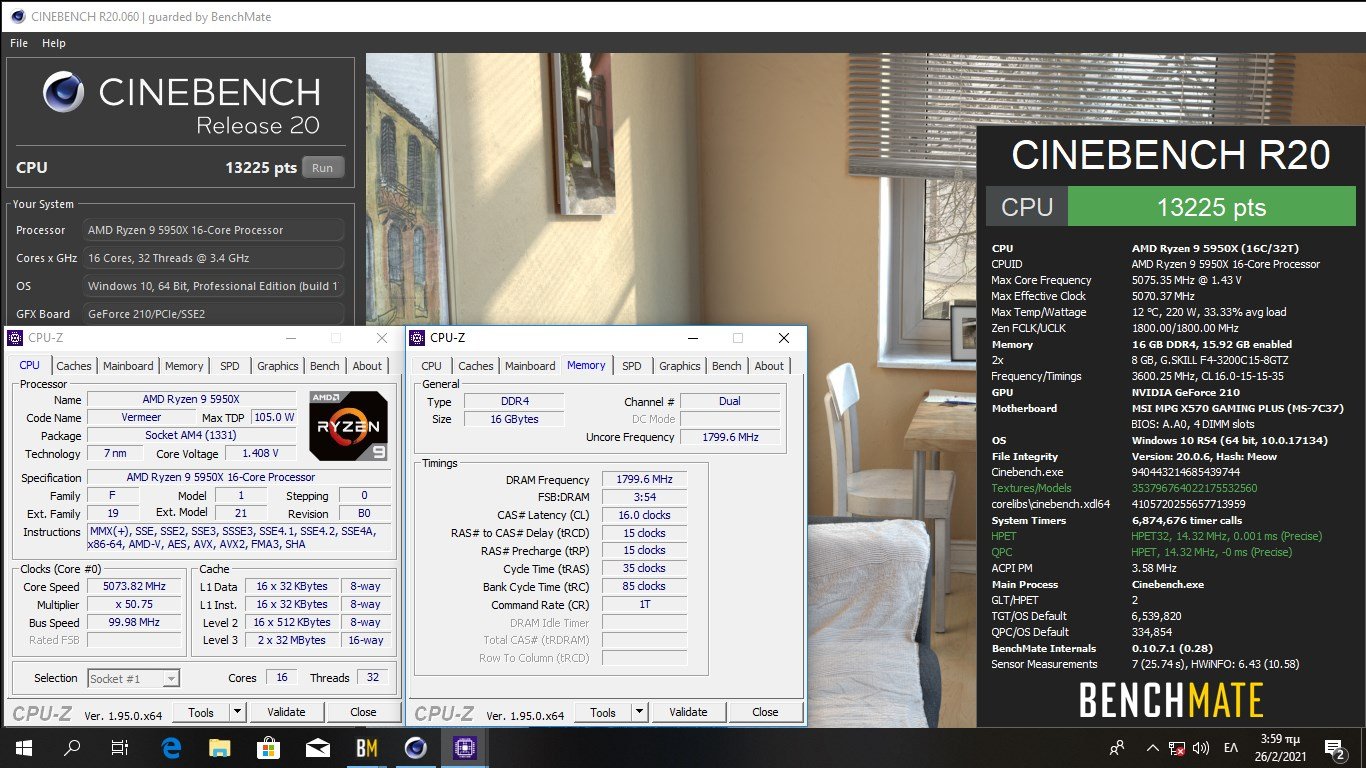The height and width of the screenshot is (768, 1366).
Task: Click the volume speaker tray icon
Action: pyautogui.click(x=1201, y=747)
